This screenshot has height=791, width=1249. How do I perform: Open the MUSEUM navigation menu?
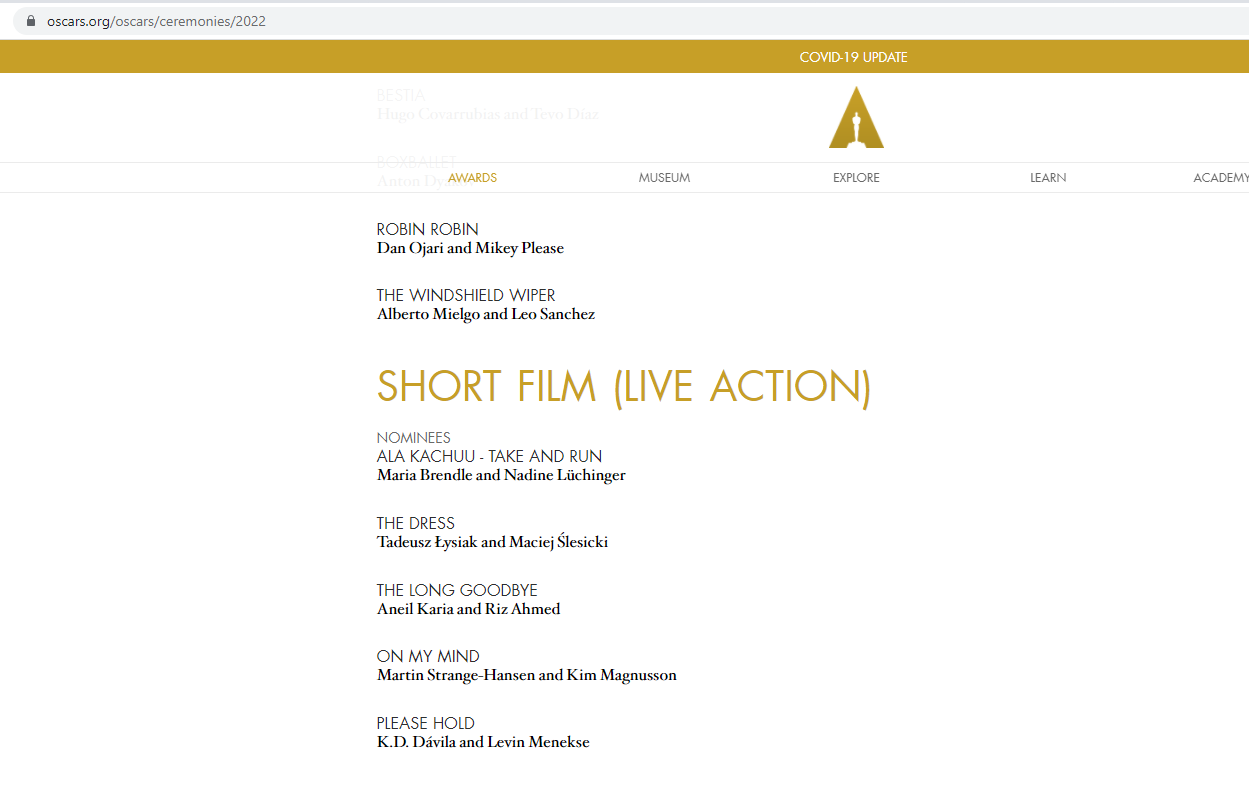[664, 178]
